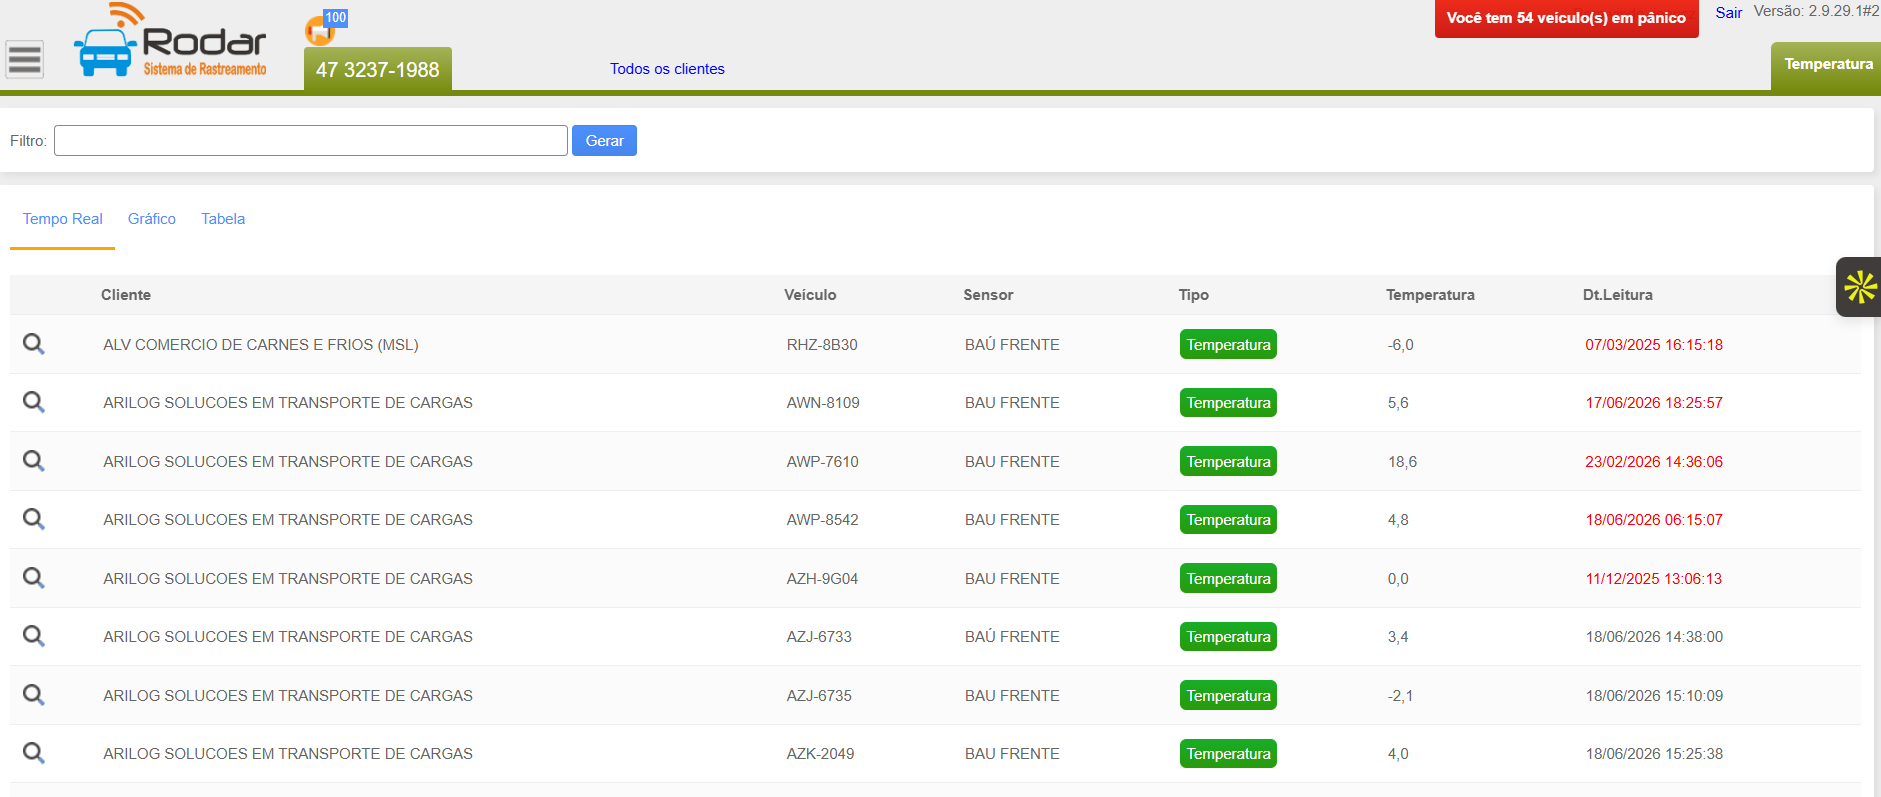Open the hamburger menu icon
The image size is (1881, 797).
pyautogui.click(x=25, y=59)
